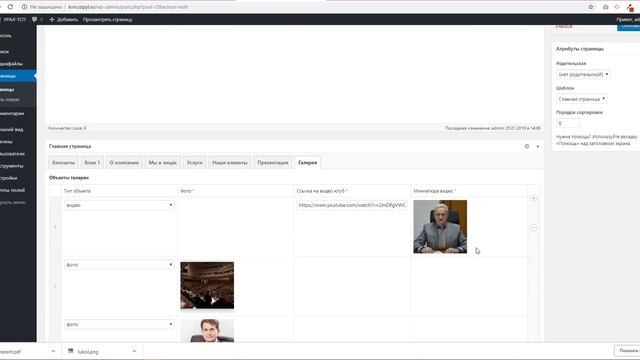Screen dimensions: 640x360
Task: Click the camera extension icon in the browser toolbar
Action: click(606, 7)
